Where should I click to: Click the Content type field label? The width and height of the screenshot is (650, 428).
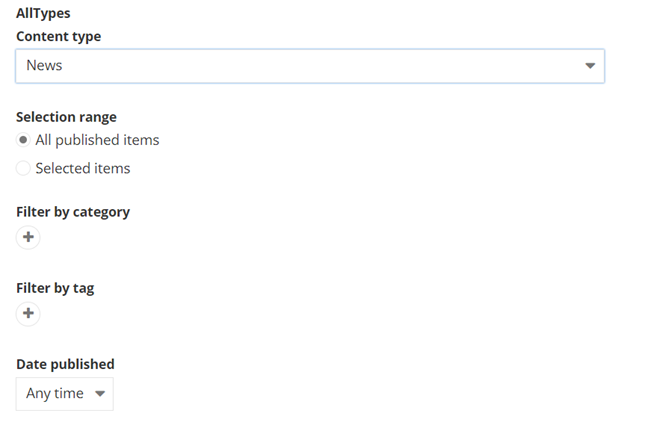pyautogui.click(x=58, y=36)
